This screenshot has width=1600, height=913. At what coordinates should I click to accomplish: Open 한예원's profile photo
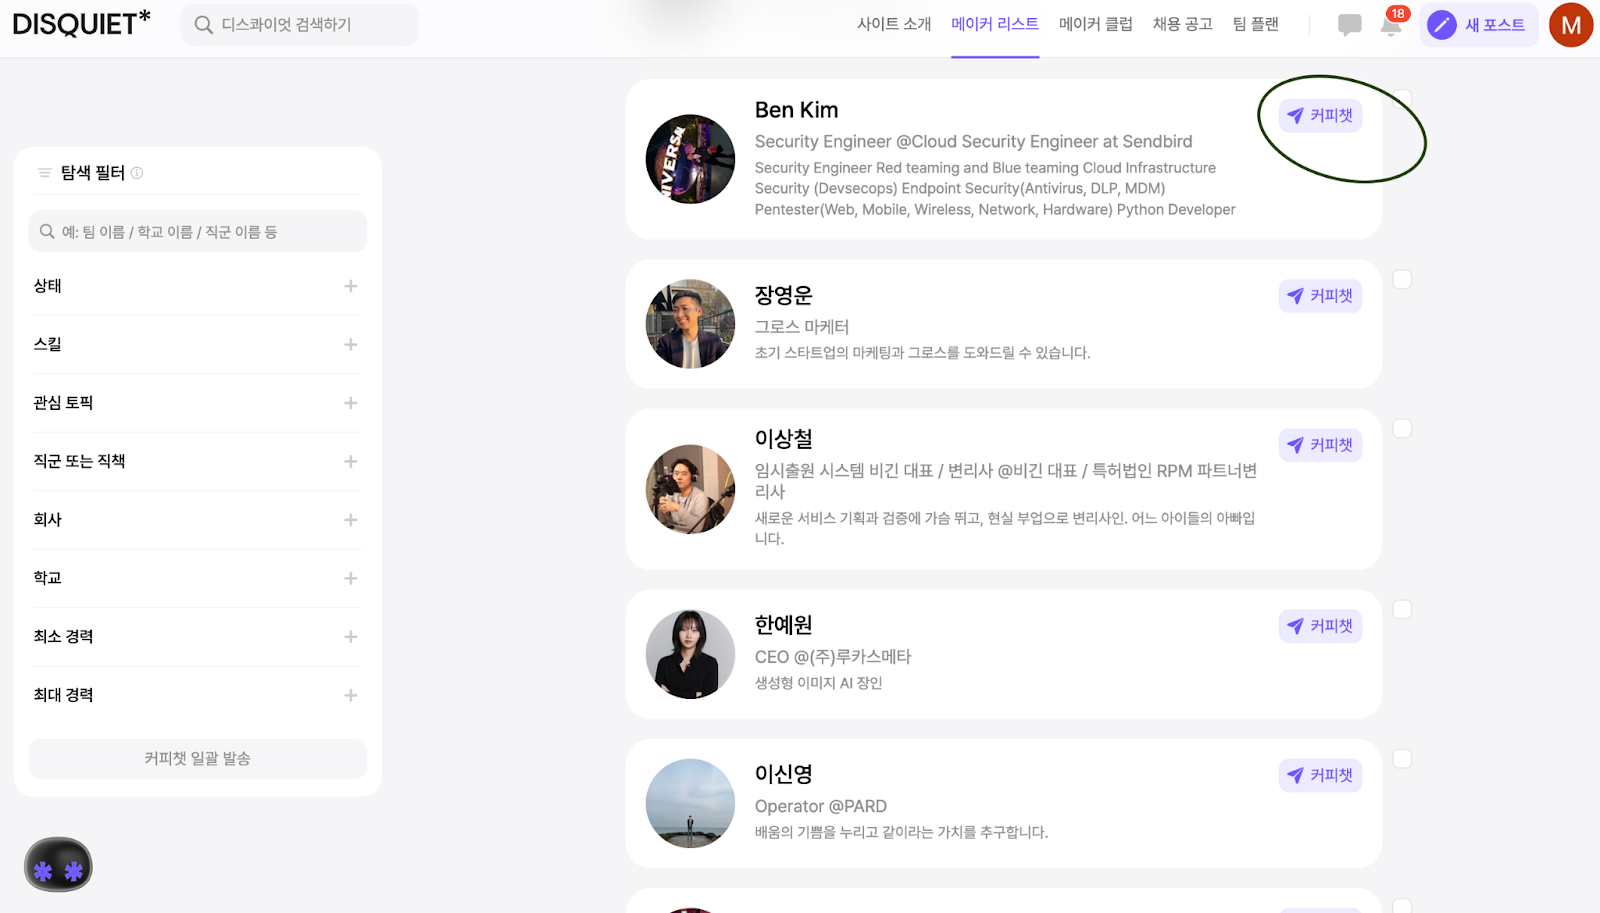pos(690,654)
